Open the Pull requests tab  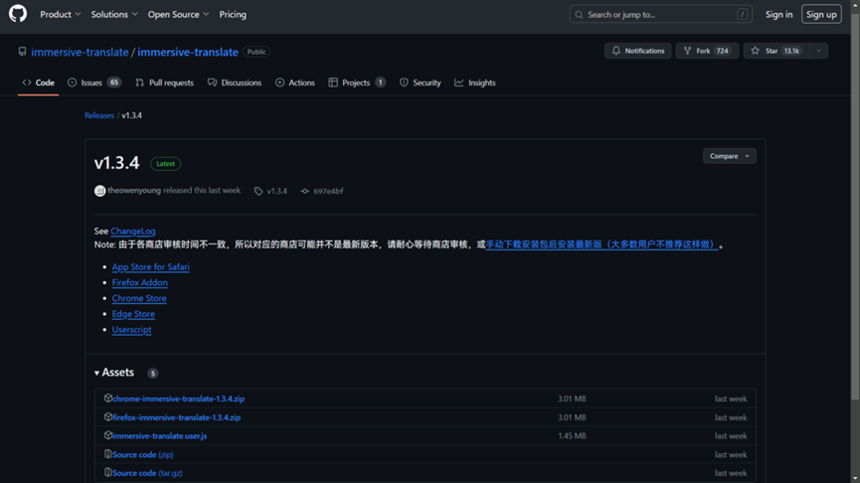(x=165, y=83)
